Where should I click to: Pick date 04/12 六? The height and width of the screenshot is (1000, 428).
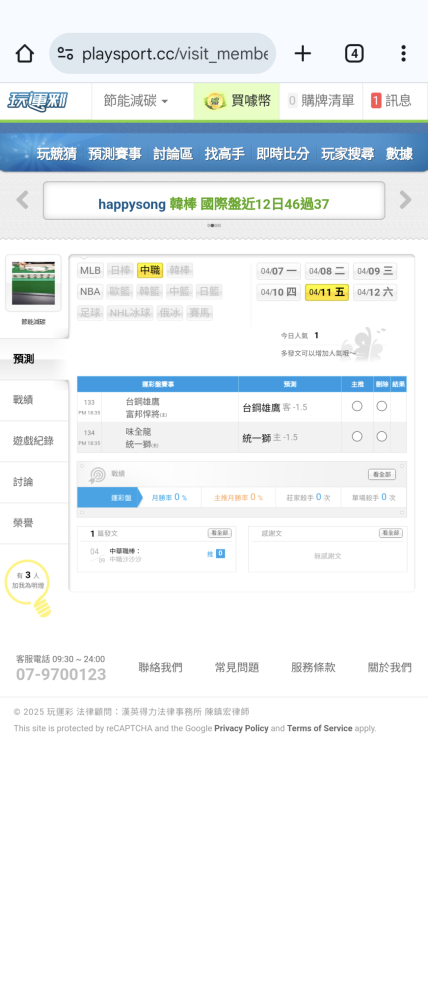[375, 292]
